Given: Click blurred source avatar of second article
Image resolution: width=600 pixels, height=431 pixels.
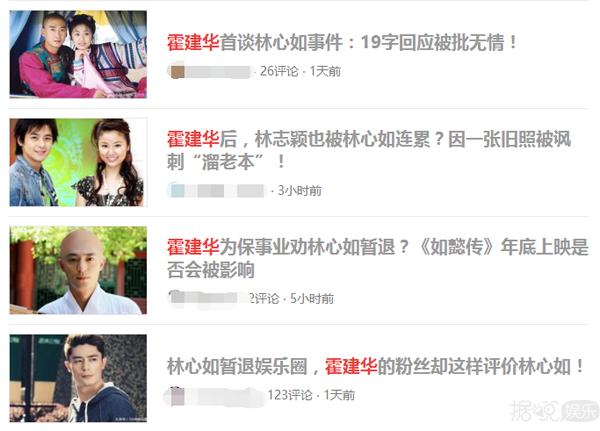Looking at the screenshot, I should click(177, 190).
